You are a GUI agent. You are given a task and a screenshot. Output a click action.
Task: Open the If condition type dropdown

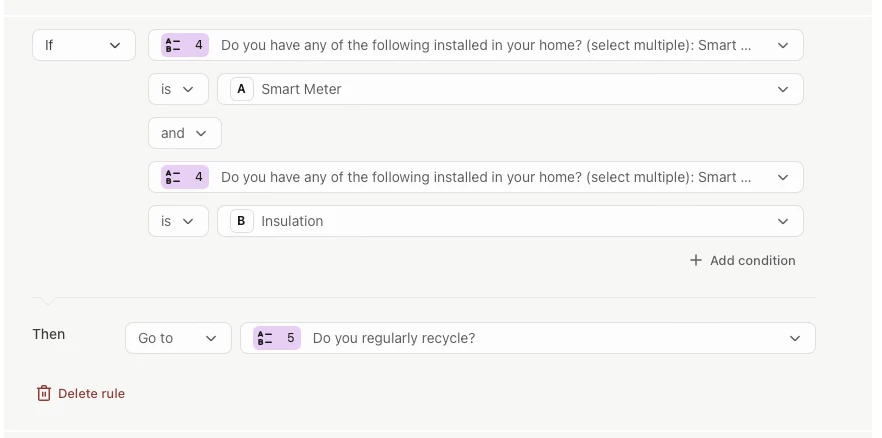(x=83, y=45)
